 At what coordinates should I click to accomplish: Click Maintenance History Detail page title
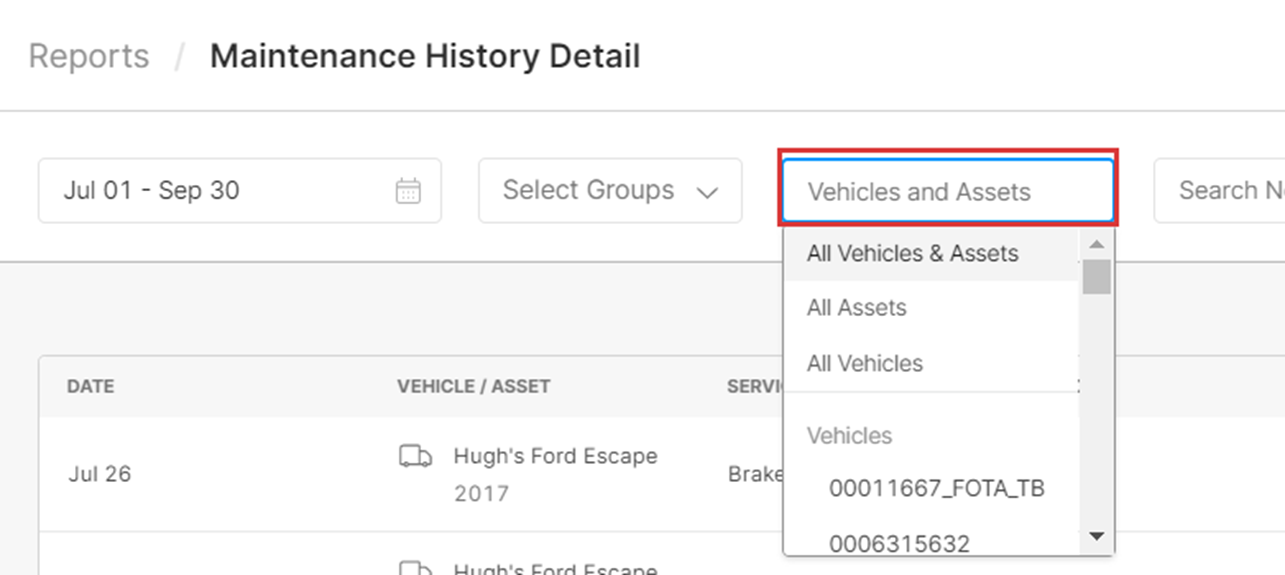(425, 56)
